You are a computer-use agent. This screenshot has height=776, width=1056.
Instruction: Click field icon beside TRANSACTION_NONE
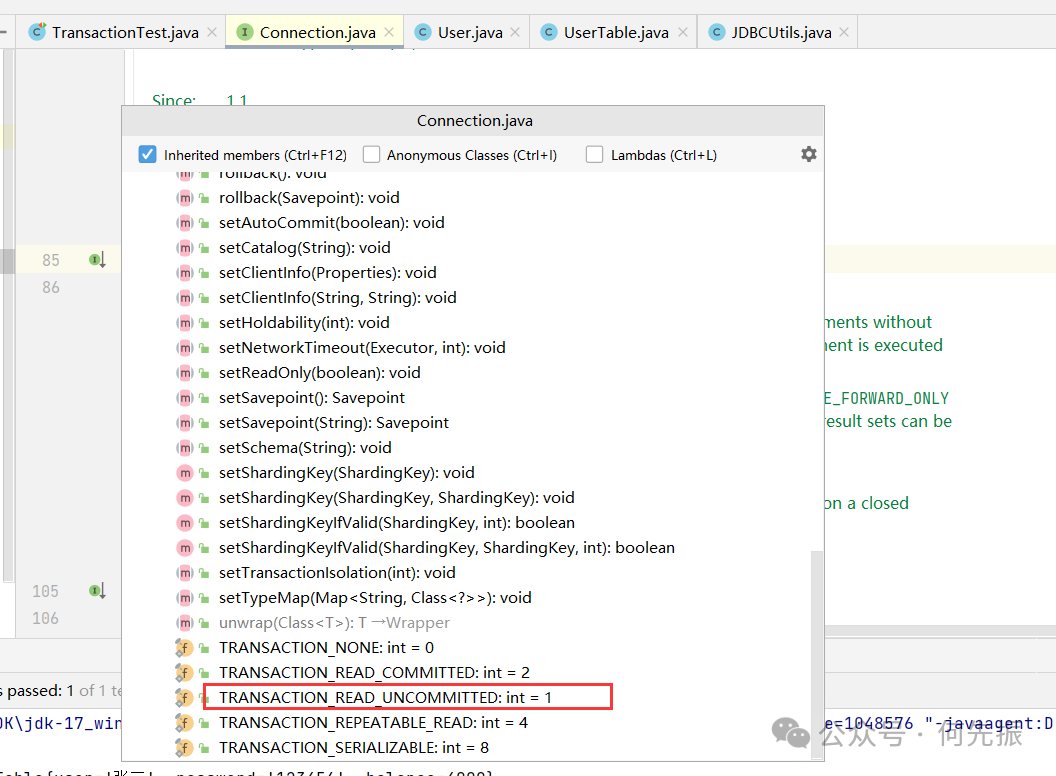click(x=184, y=647)
